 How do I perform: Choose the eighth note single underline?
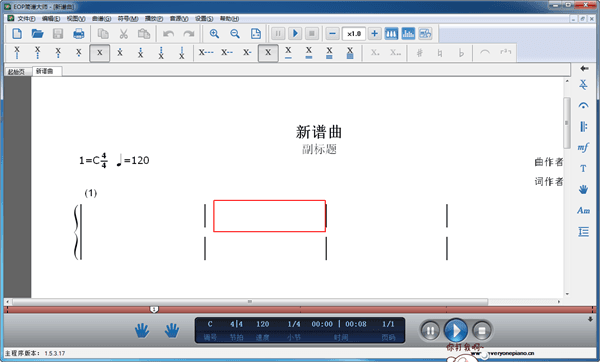pos(289,53)
